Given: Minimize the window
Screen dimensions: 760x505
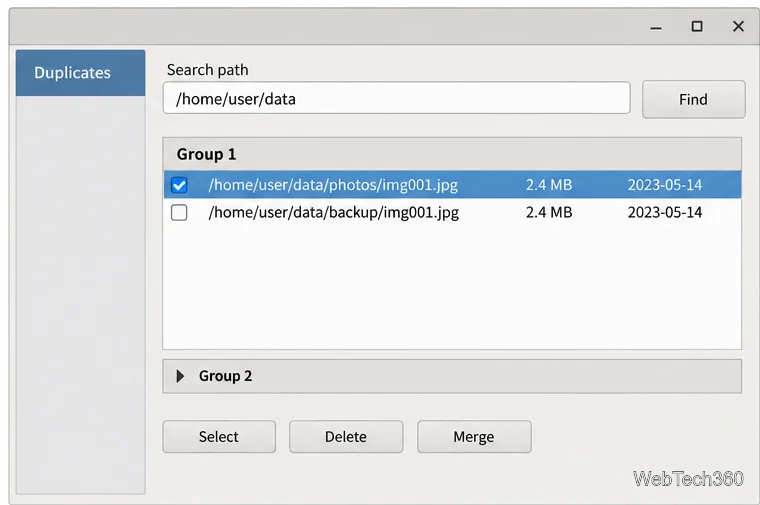Looking at the screenshot, I should [x=656, y=27].
